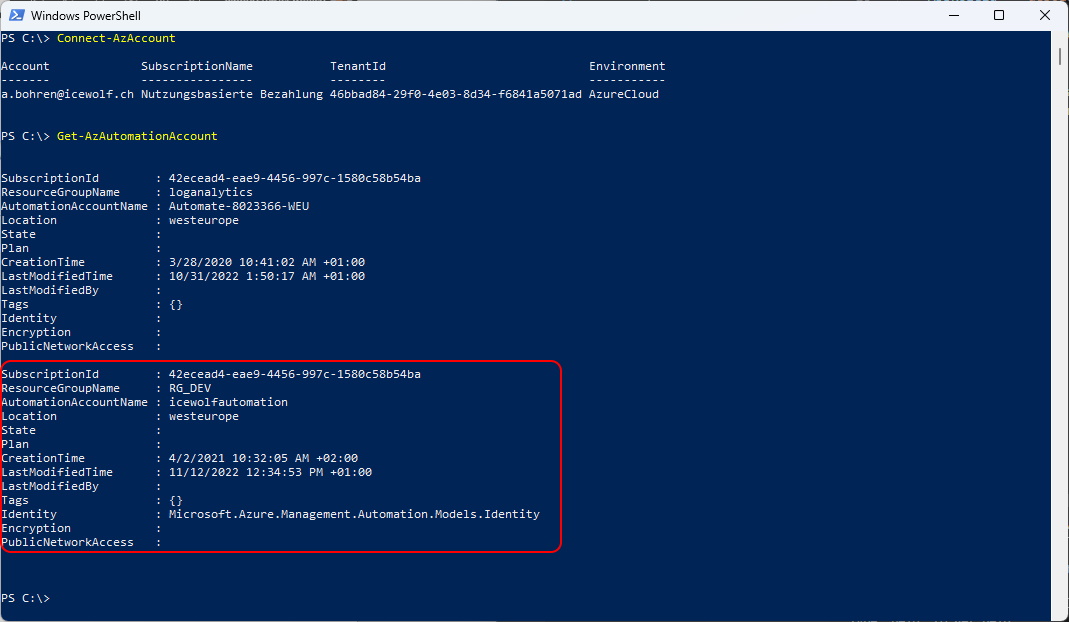
Task: Click the last empty PS C:\> prompt
Action: point(25,598)
